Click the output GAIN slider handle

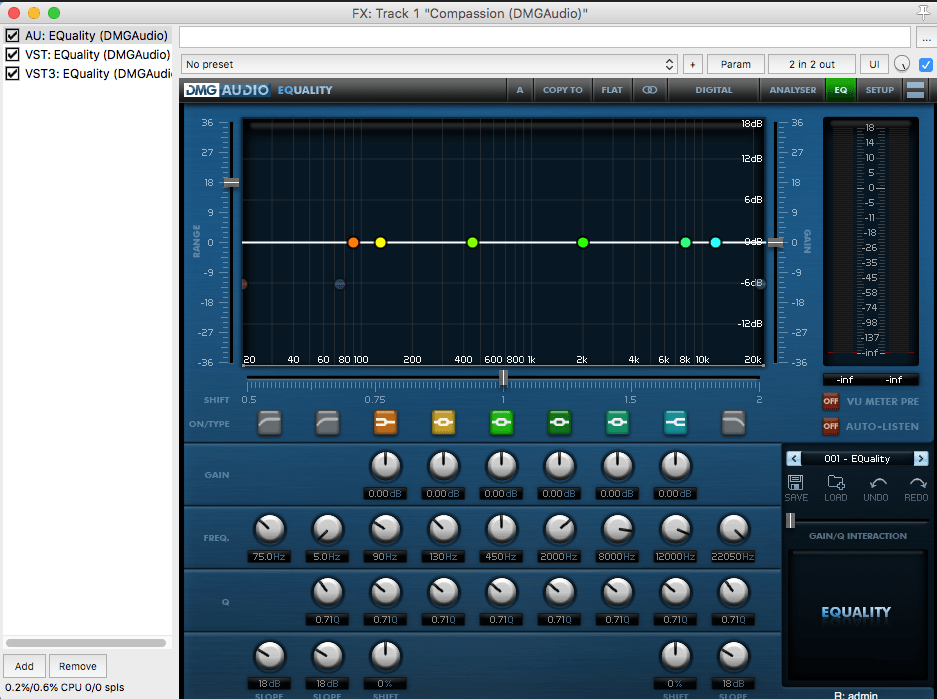[775, 242]
